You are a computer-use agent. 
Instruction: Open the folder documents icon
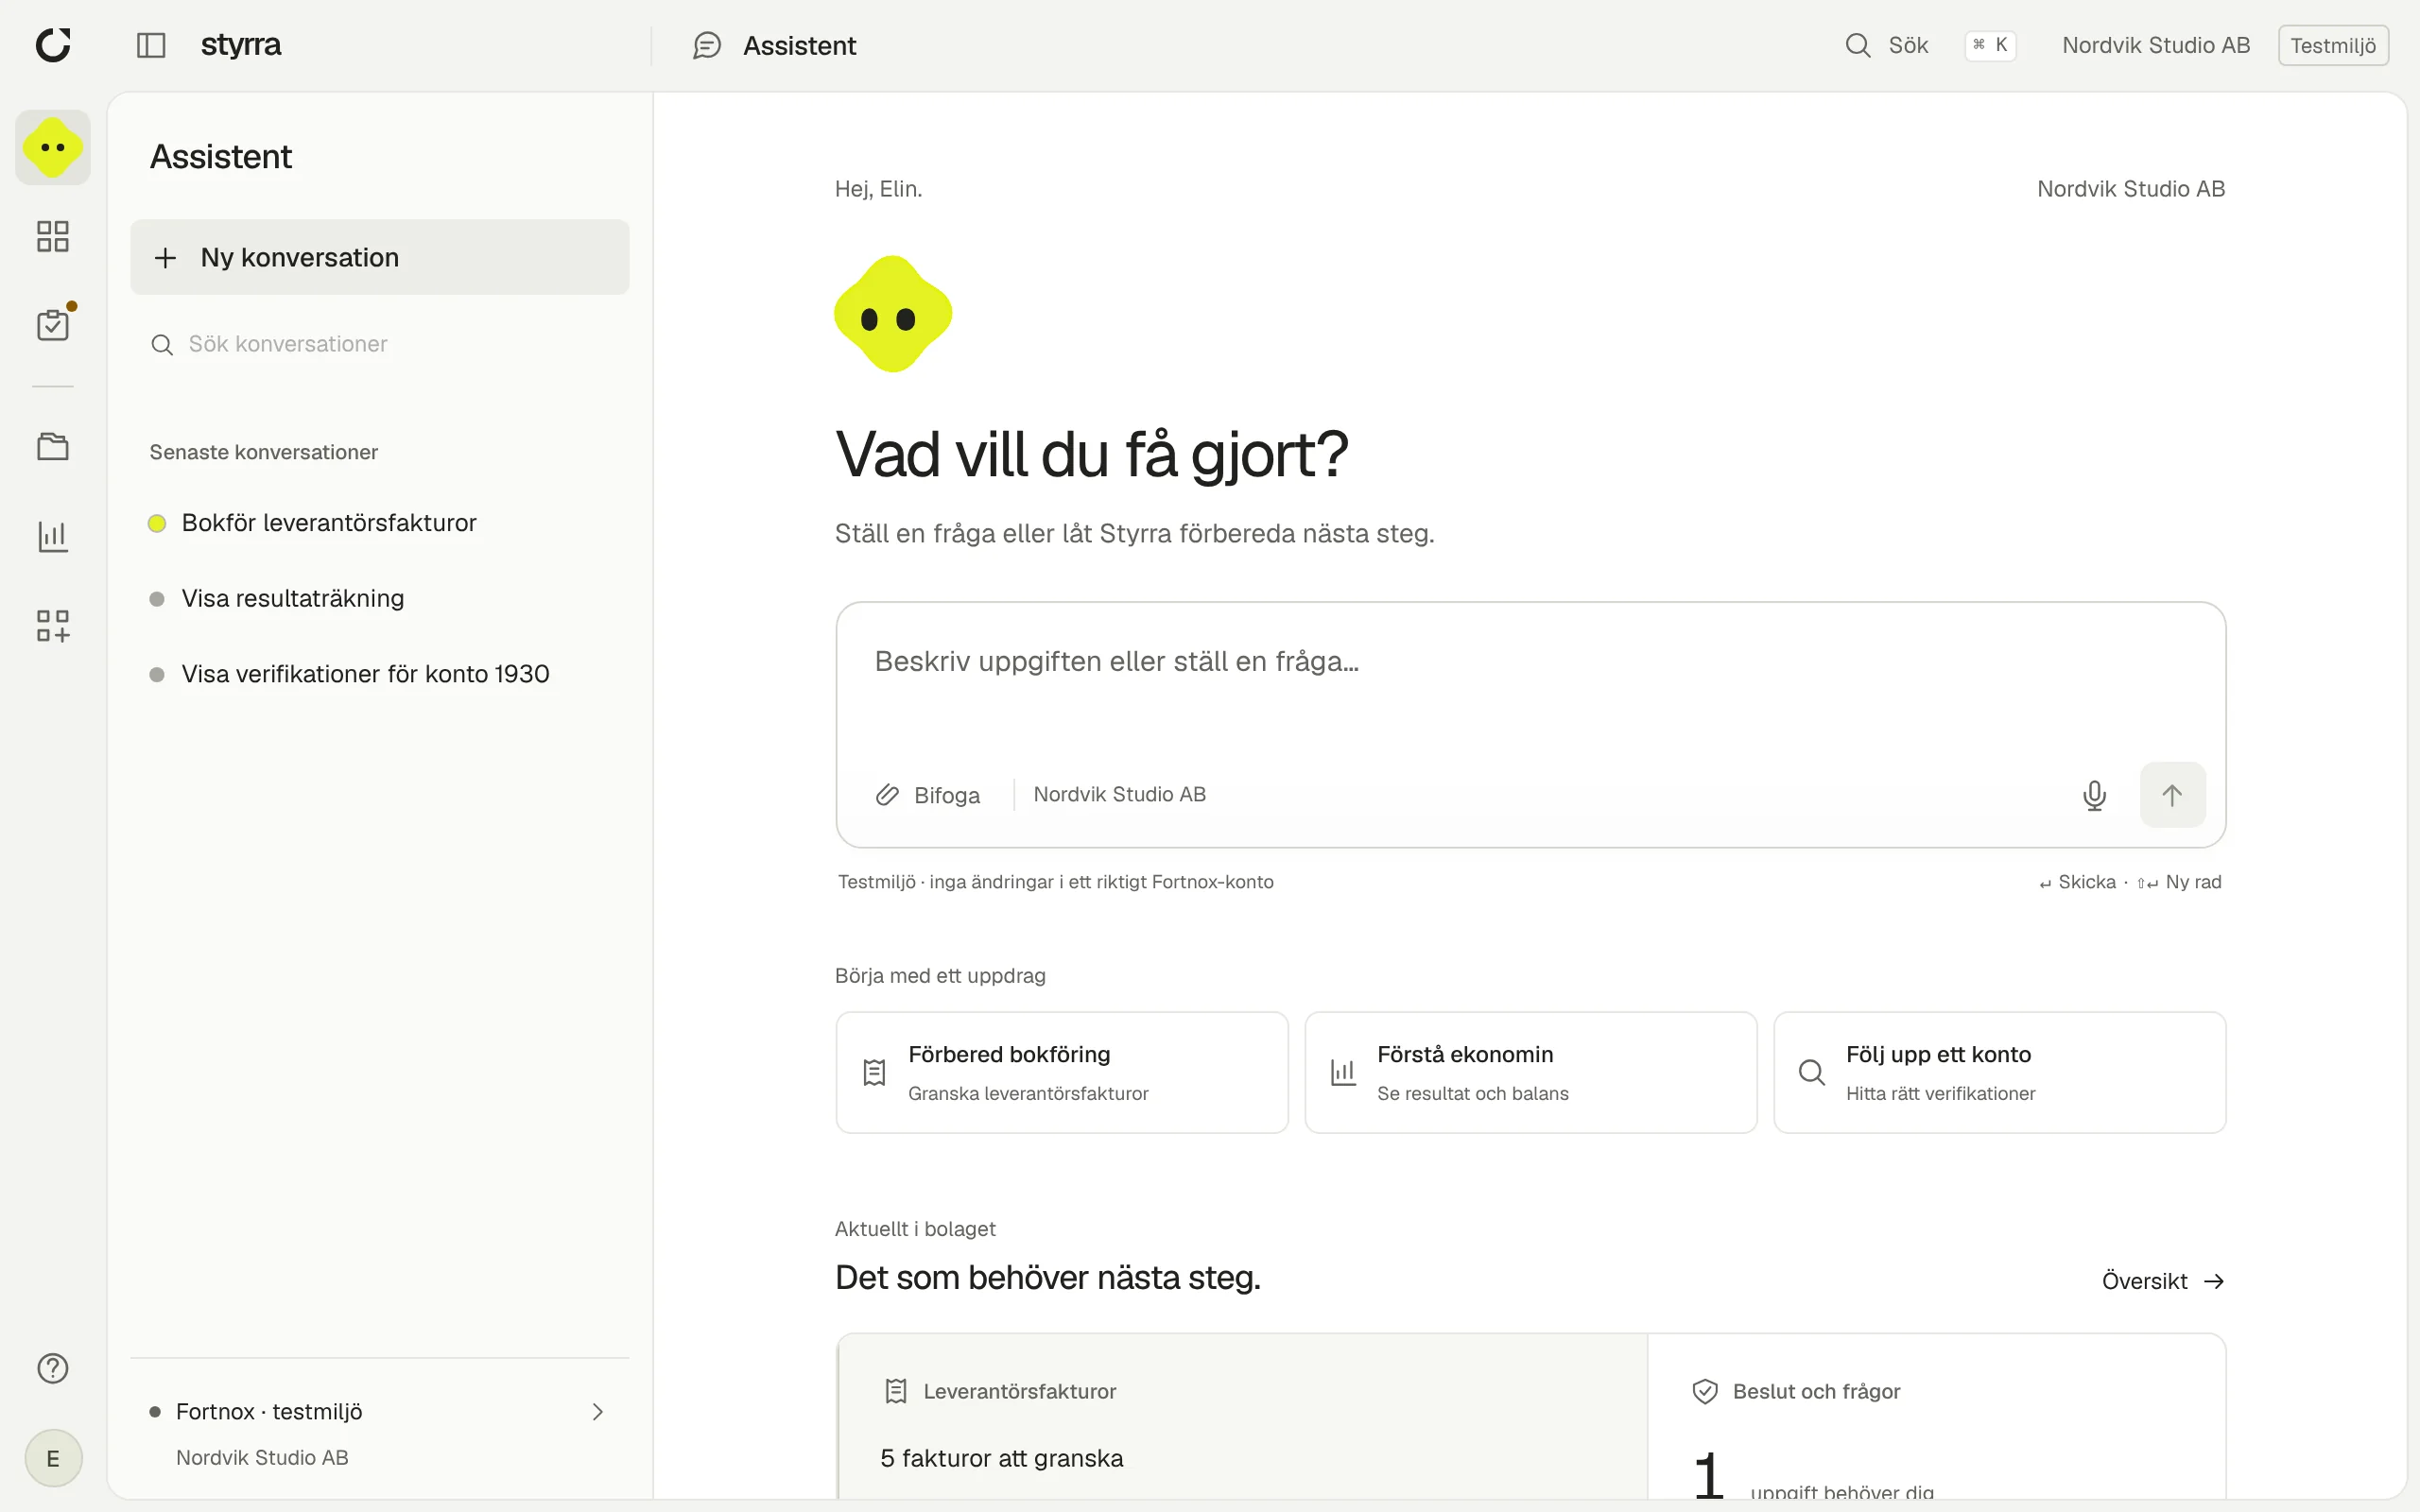pos(53,446)
